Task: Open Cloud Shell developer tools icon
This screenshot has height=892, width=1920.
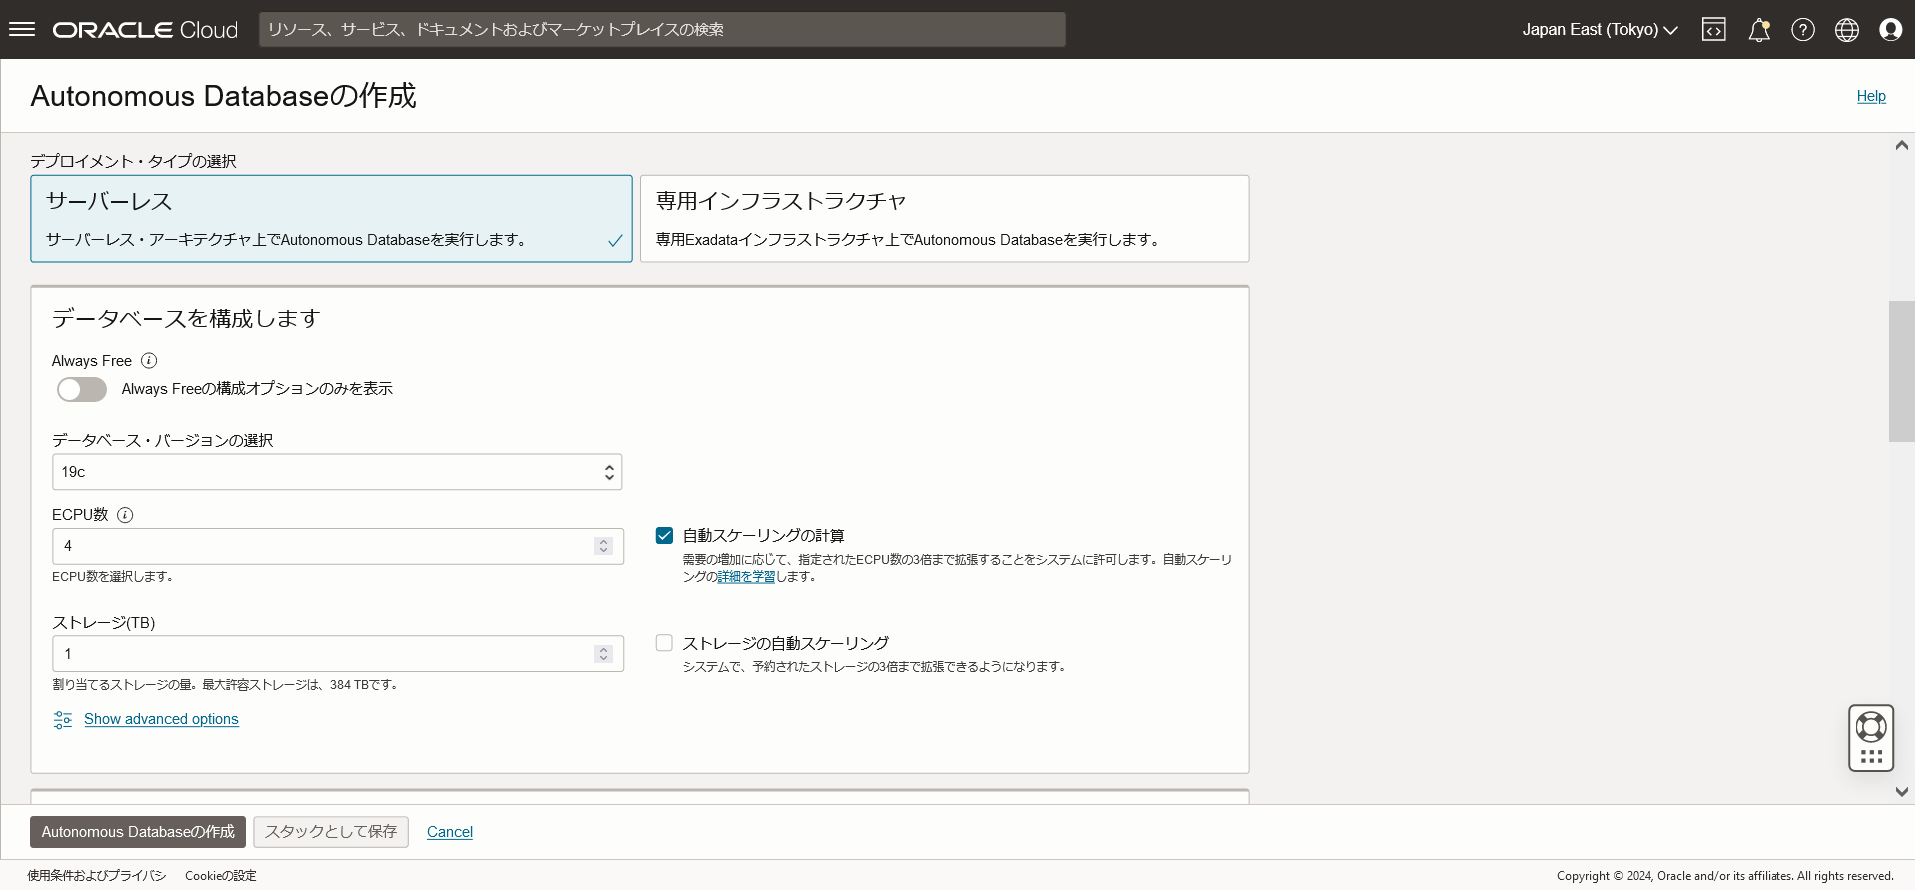Action: tap(1714, 30)
